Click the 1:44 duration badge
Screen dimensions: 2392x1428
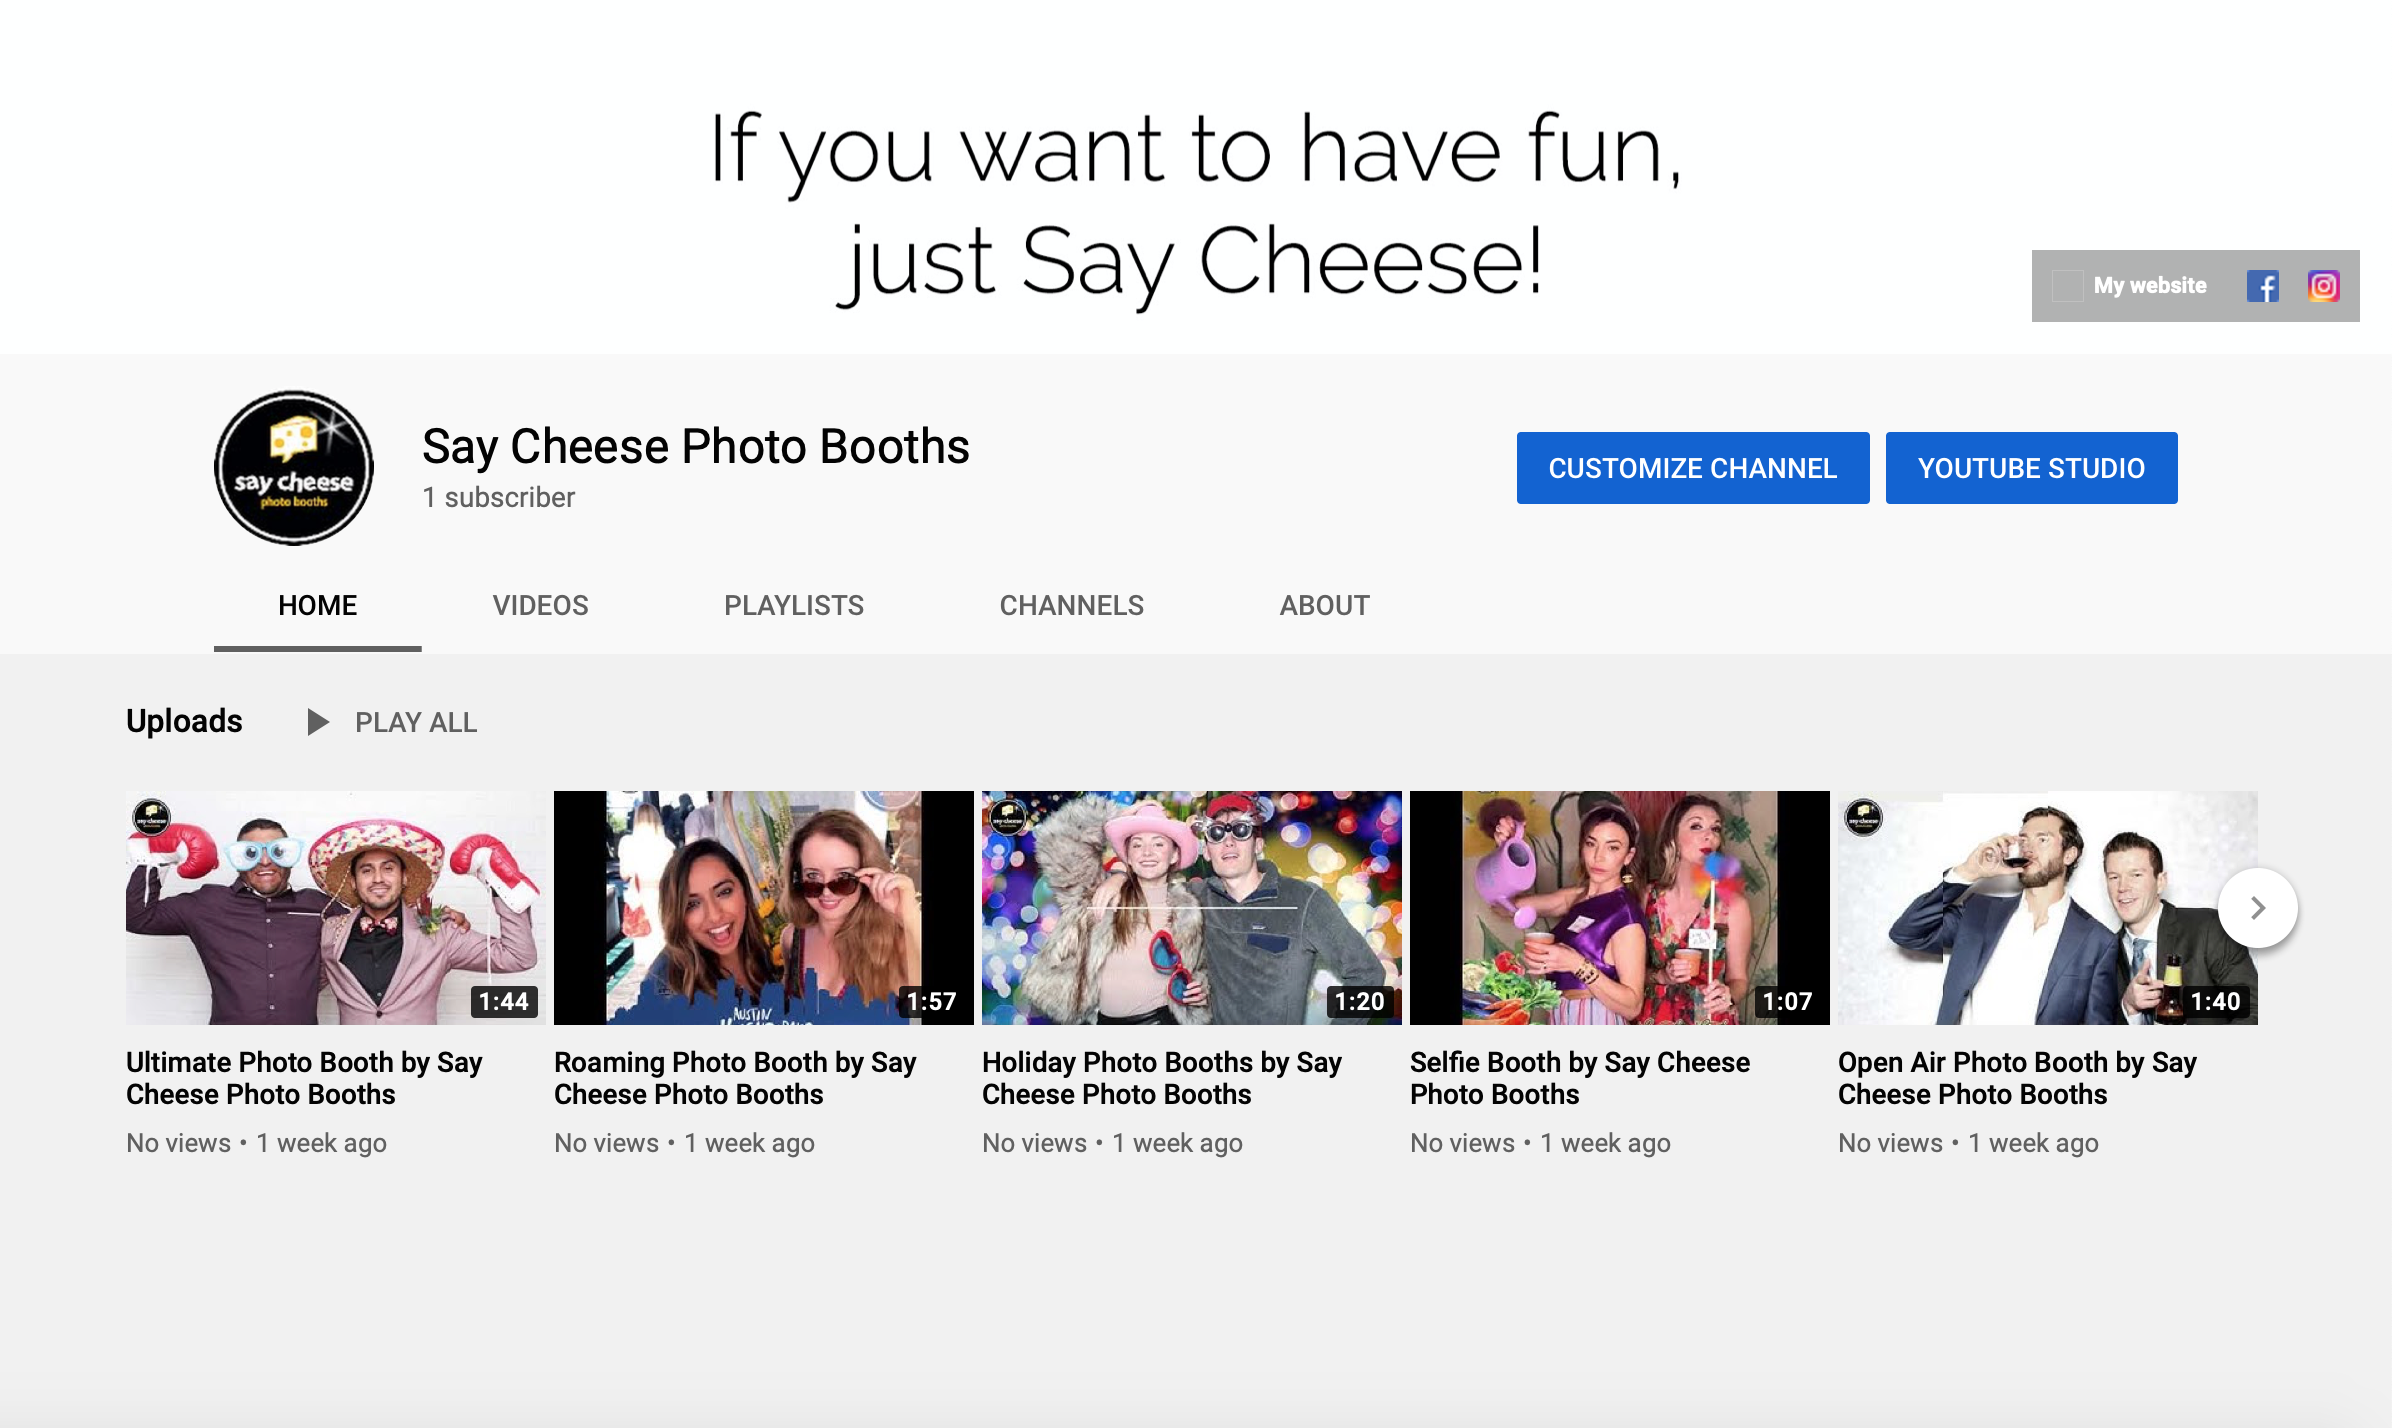(x=504, y=1000)
